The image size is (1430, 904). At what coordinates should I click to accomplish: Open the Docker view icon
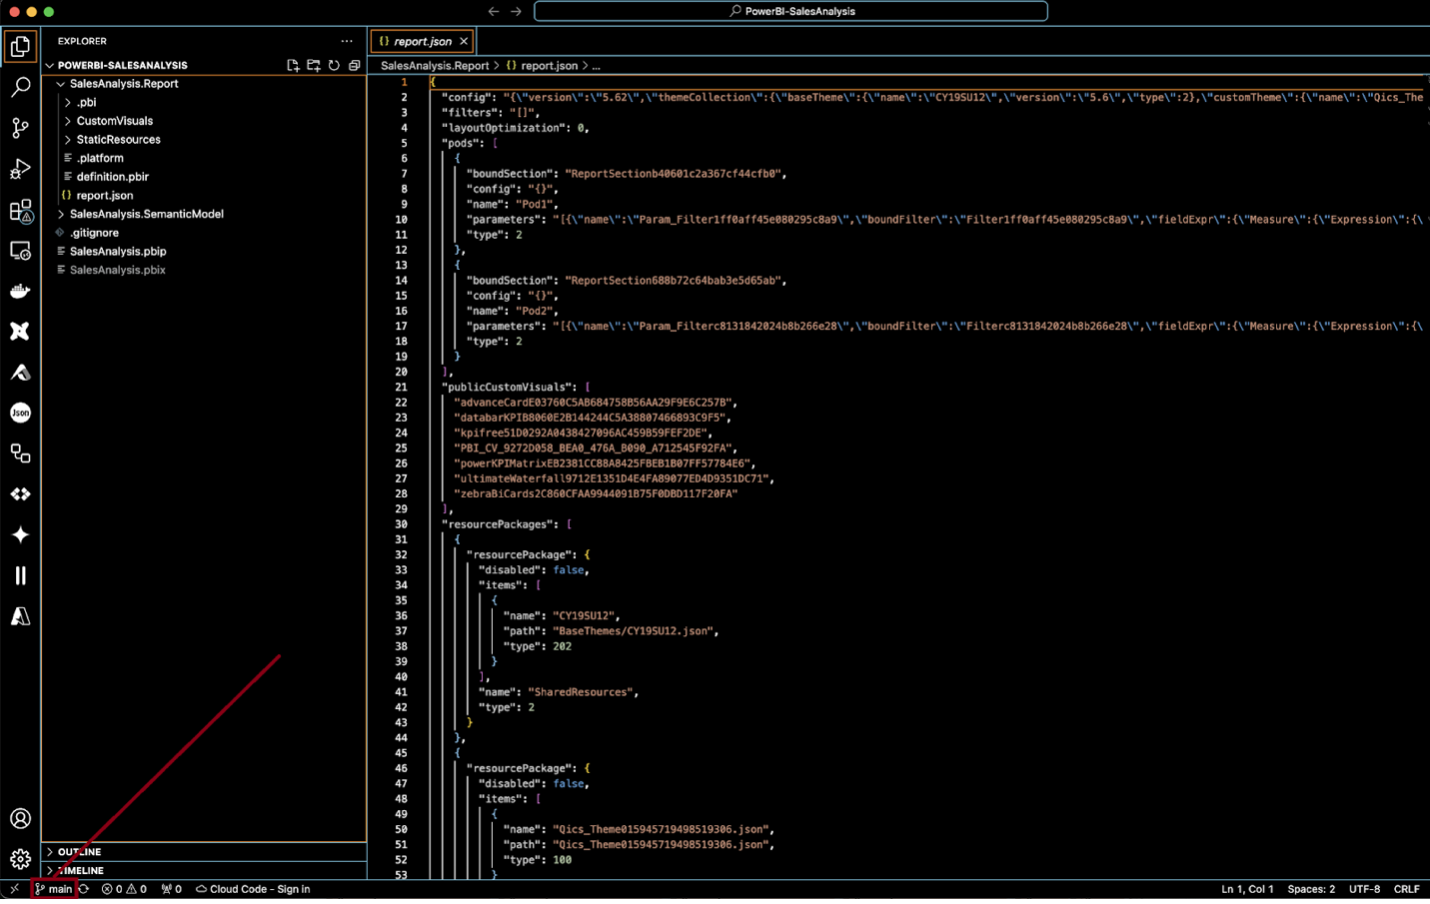pyautogui.click(x=20, y=291)
